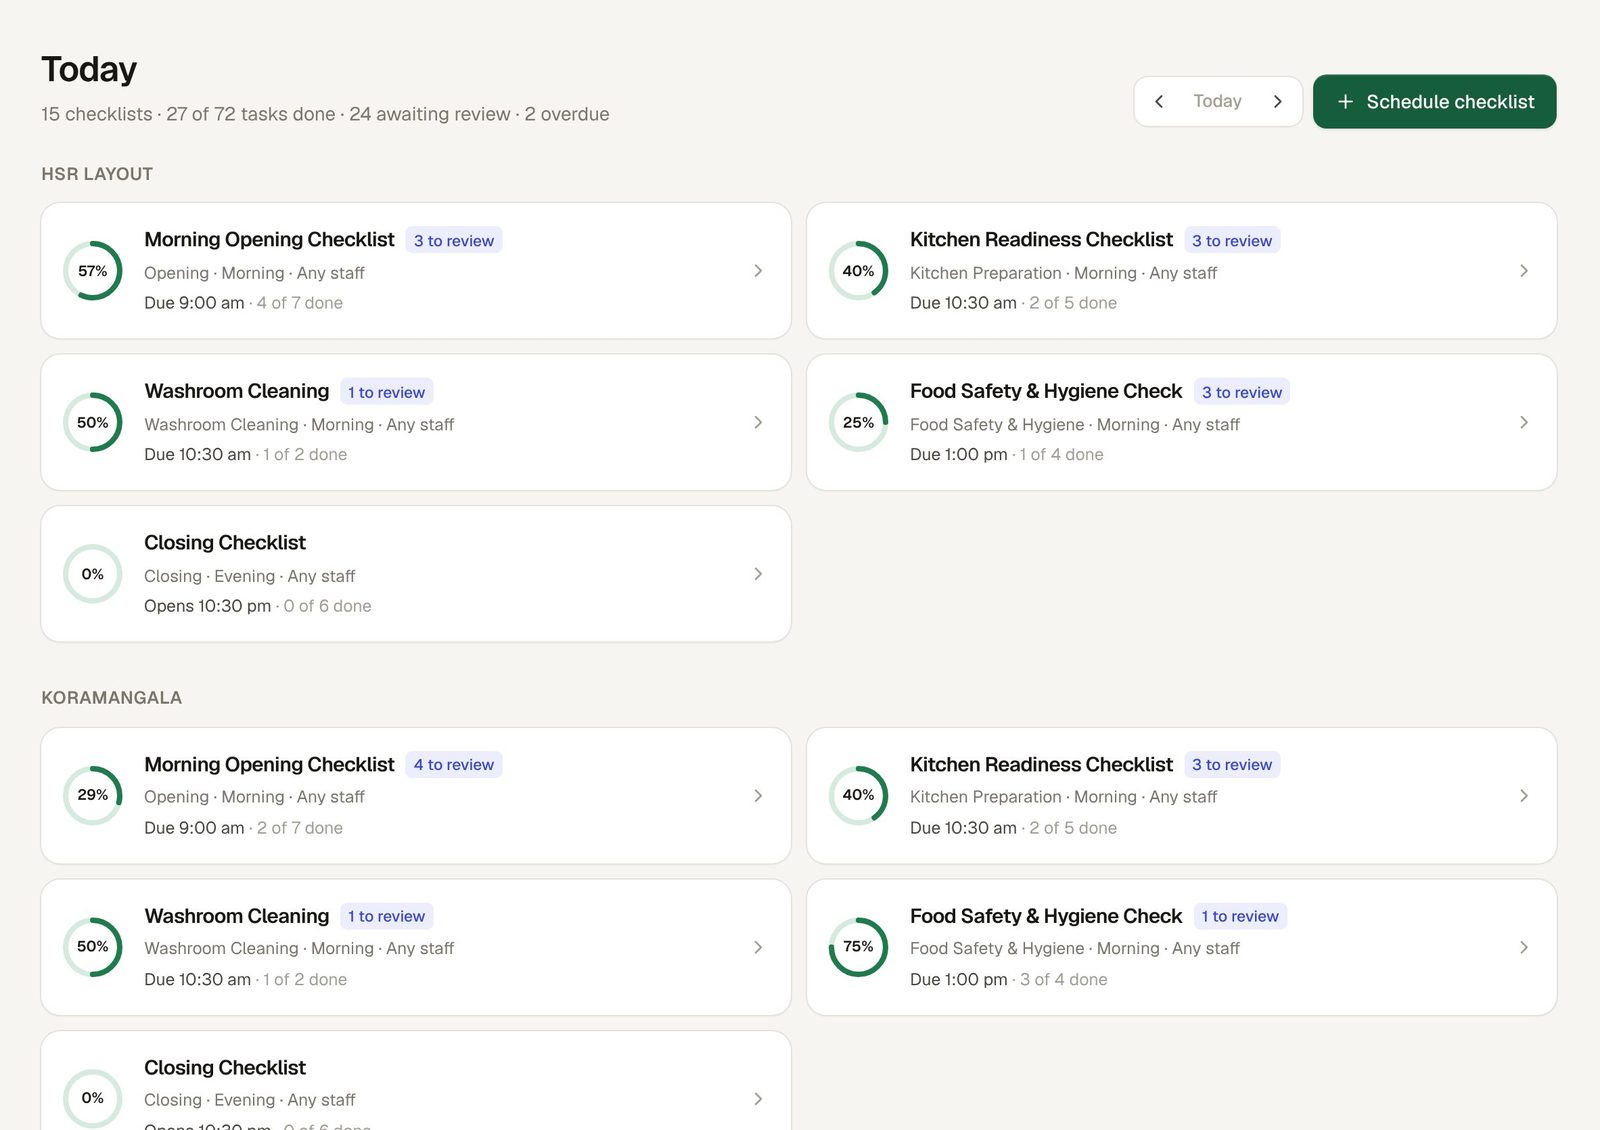Open Koramangala Food Safety & Hygiene chevron

(1523, 947)
